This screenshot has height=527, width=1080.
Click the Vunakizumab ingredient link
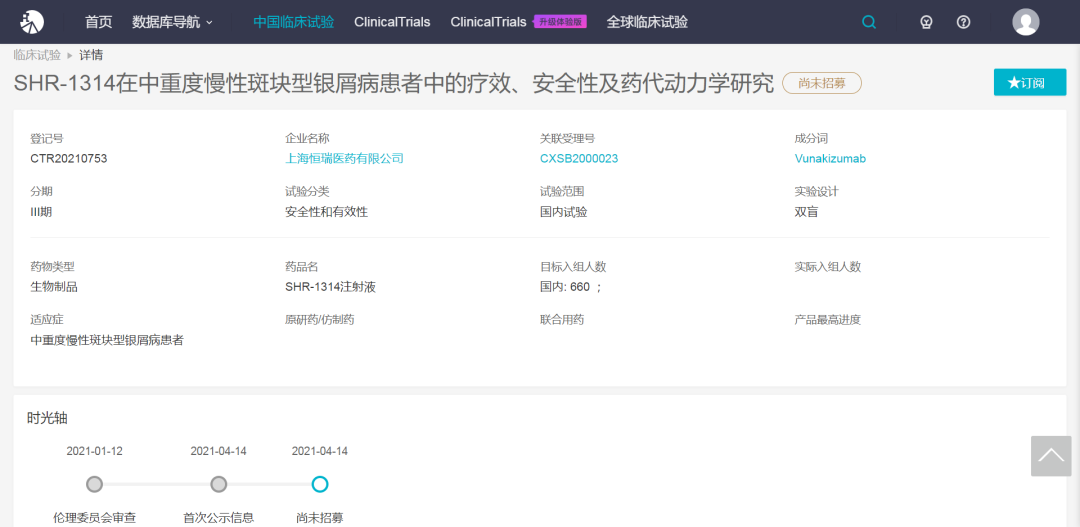pos(829,158)
